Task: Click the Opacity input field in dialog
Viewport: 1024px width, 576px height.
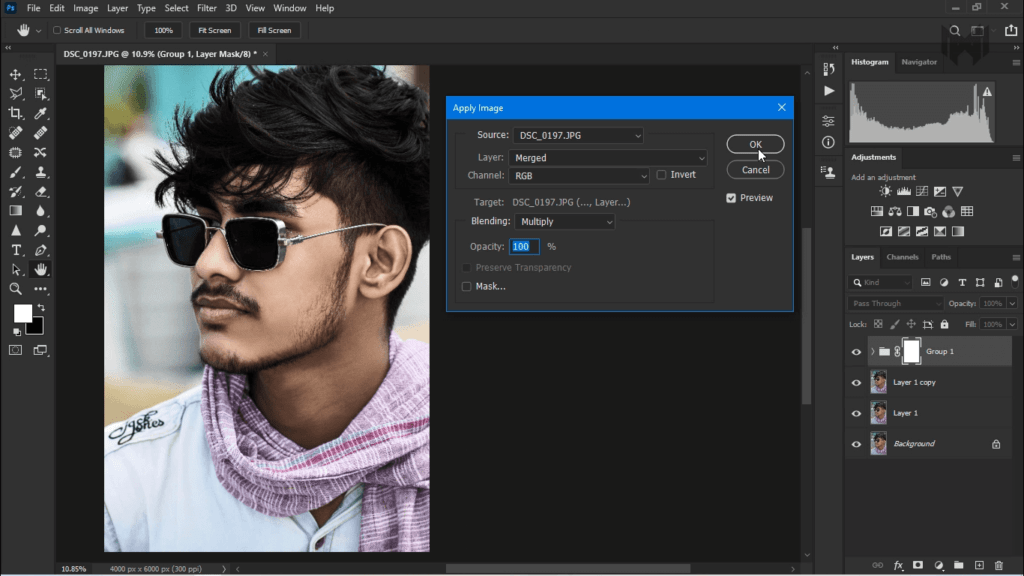Action: coord(524,247)
